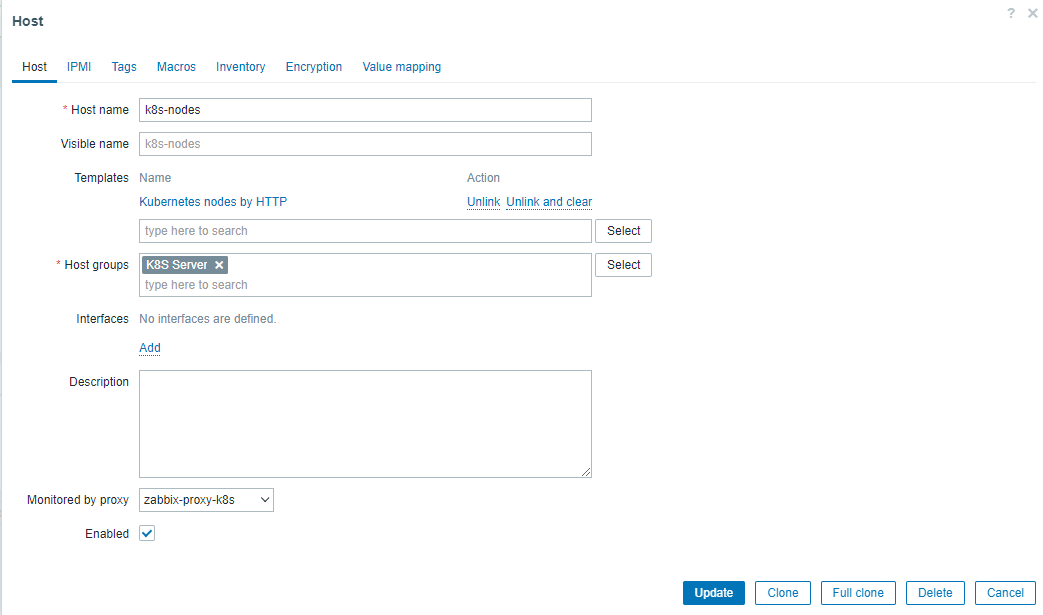
Task: Select templates via Select button
Action: pos(623,231)
